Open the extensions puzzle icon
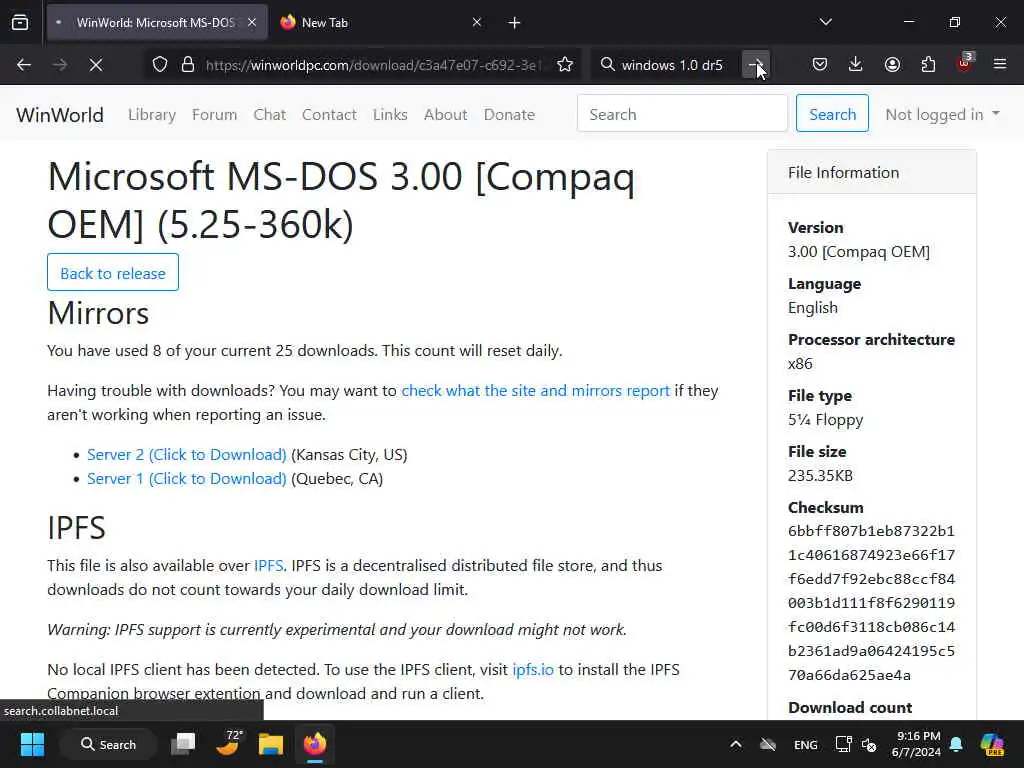Viewport: 1024px width, 768px height. tap(928, 65)
